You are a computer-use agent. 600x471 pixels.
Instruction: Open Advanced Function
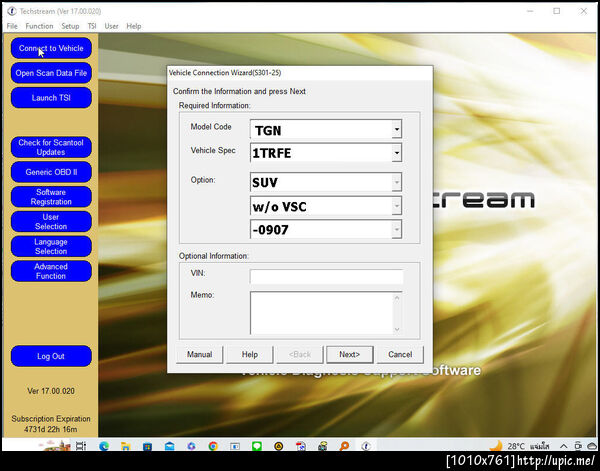point(51,271)
